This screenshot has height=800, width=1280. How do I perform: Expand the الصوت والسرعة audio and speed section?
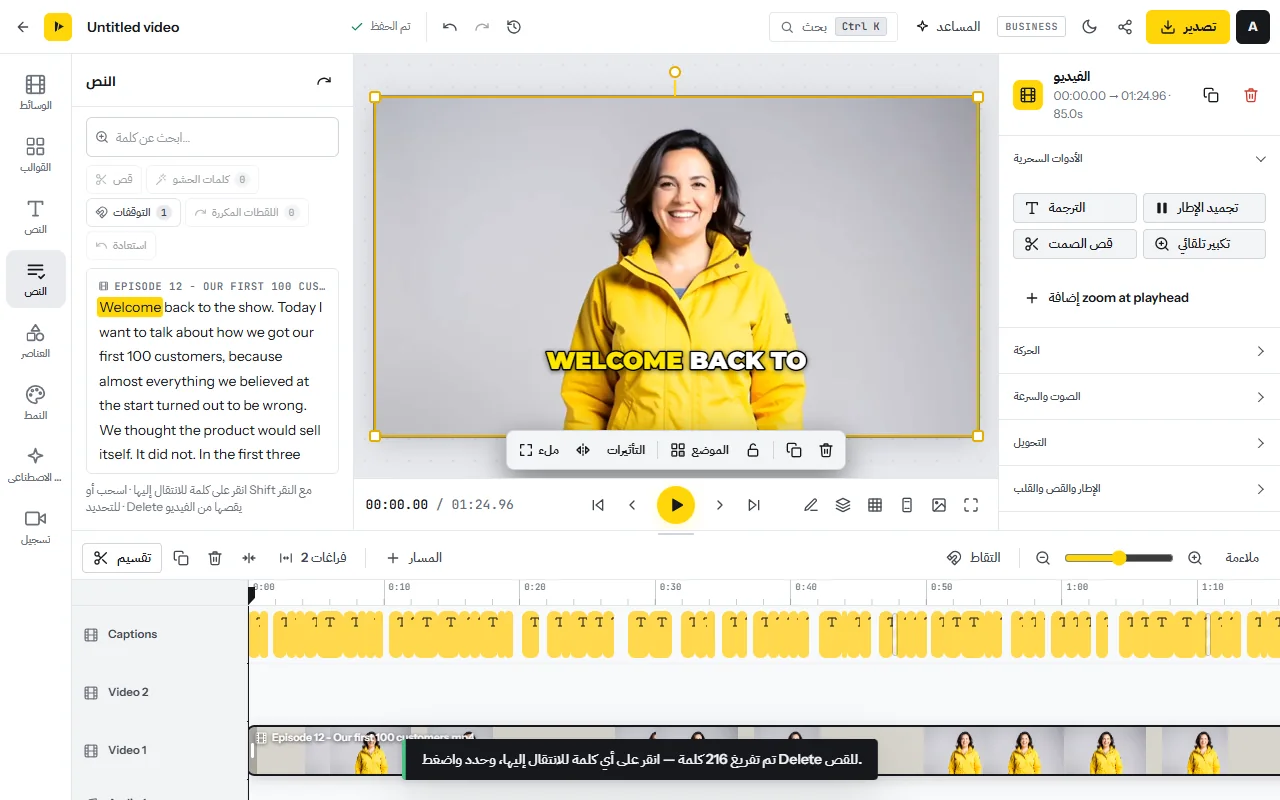click(x=1140, y=397)
